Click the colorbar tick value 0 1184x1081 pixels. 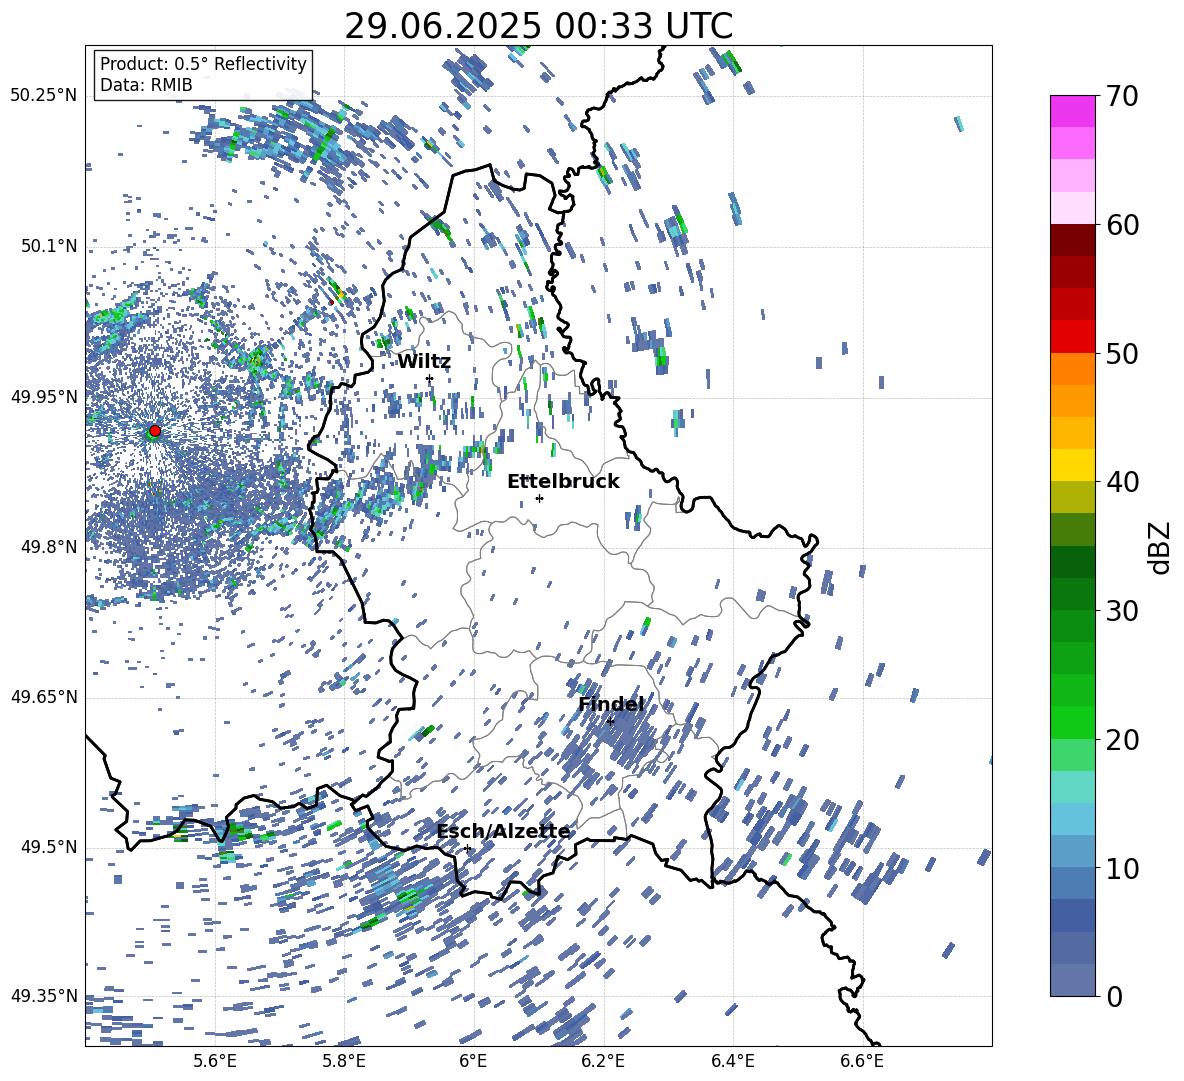(x=1115, y=996)
